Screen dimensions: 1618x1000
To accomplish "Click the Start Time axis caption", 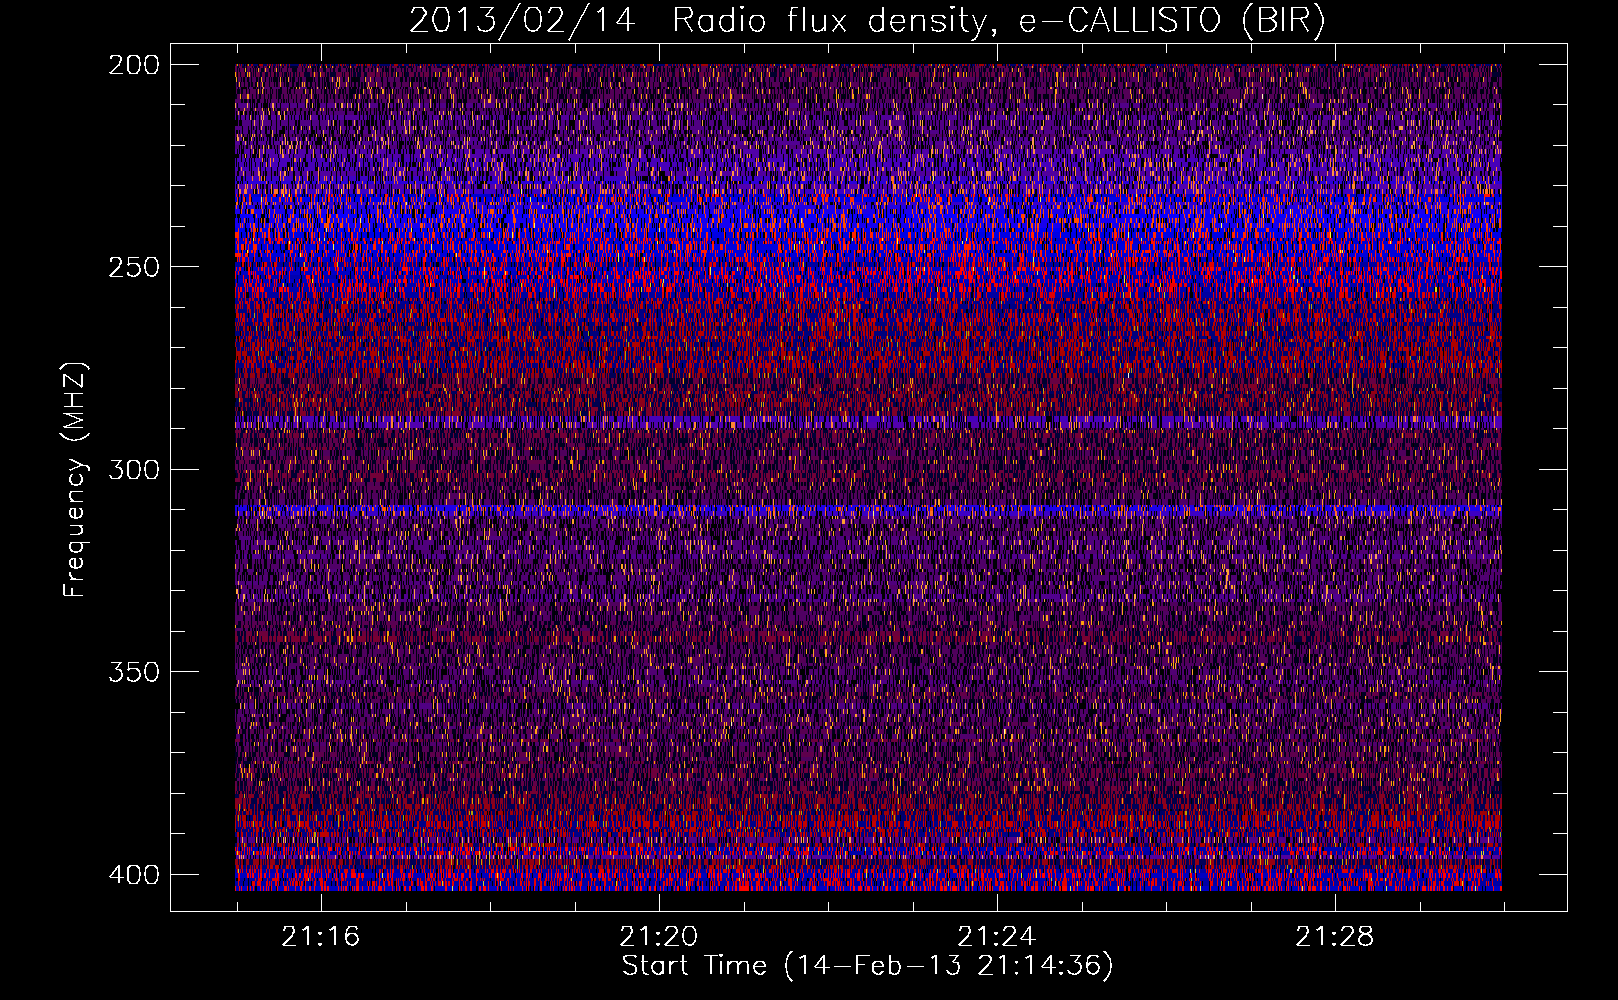I will (x=867, y=966).
